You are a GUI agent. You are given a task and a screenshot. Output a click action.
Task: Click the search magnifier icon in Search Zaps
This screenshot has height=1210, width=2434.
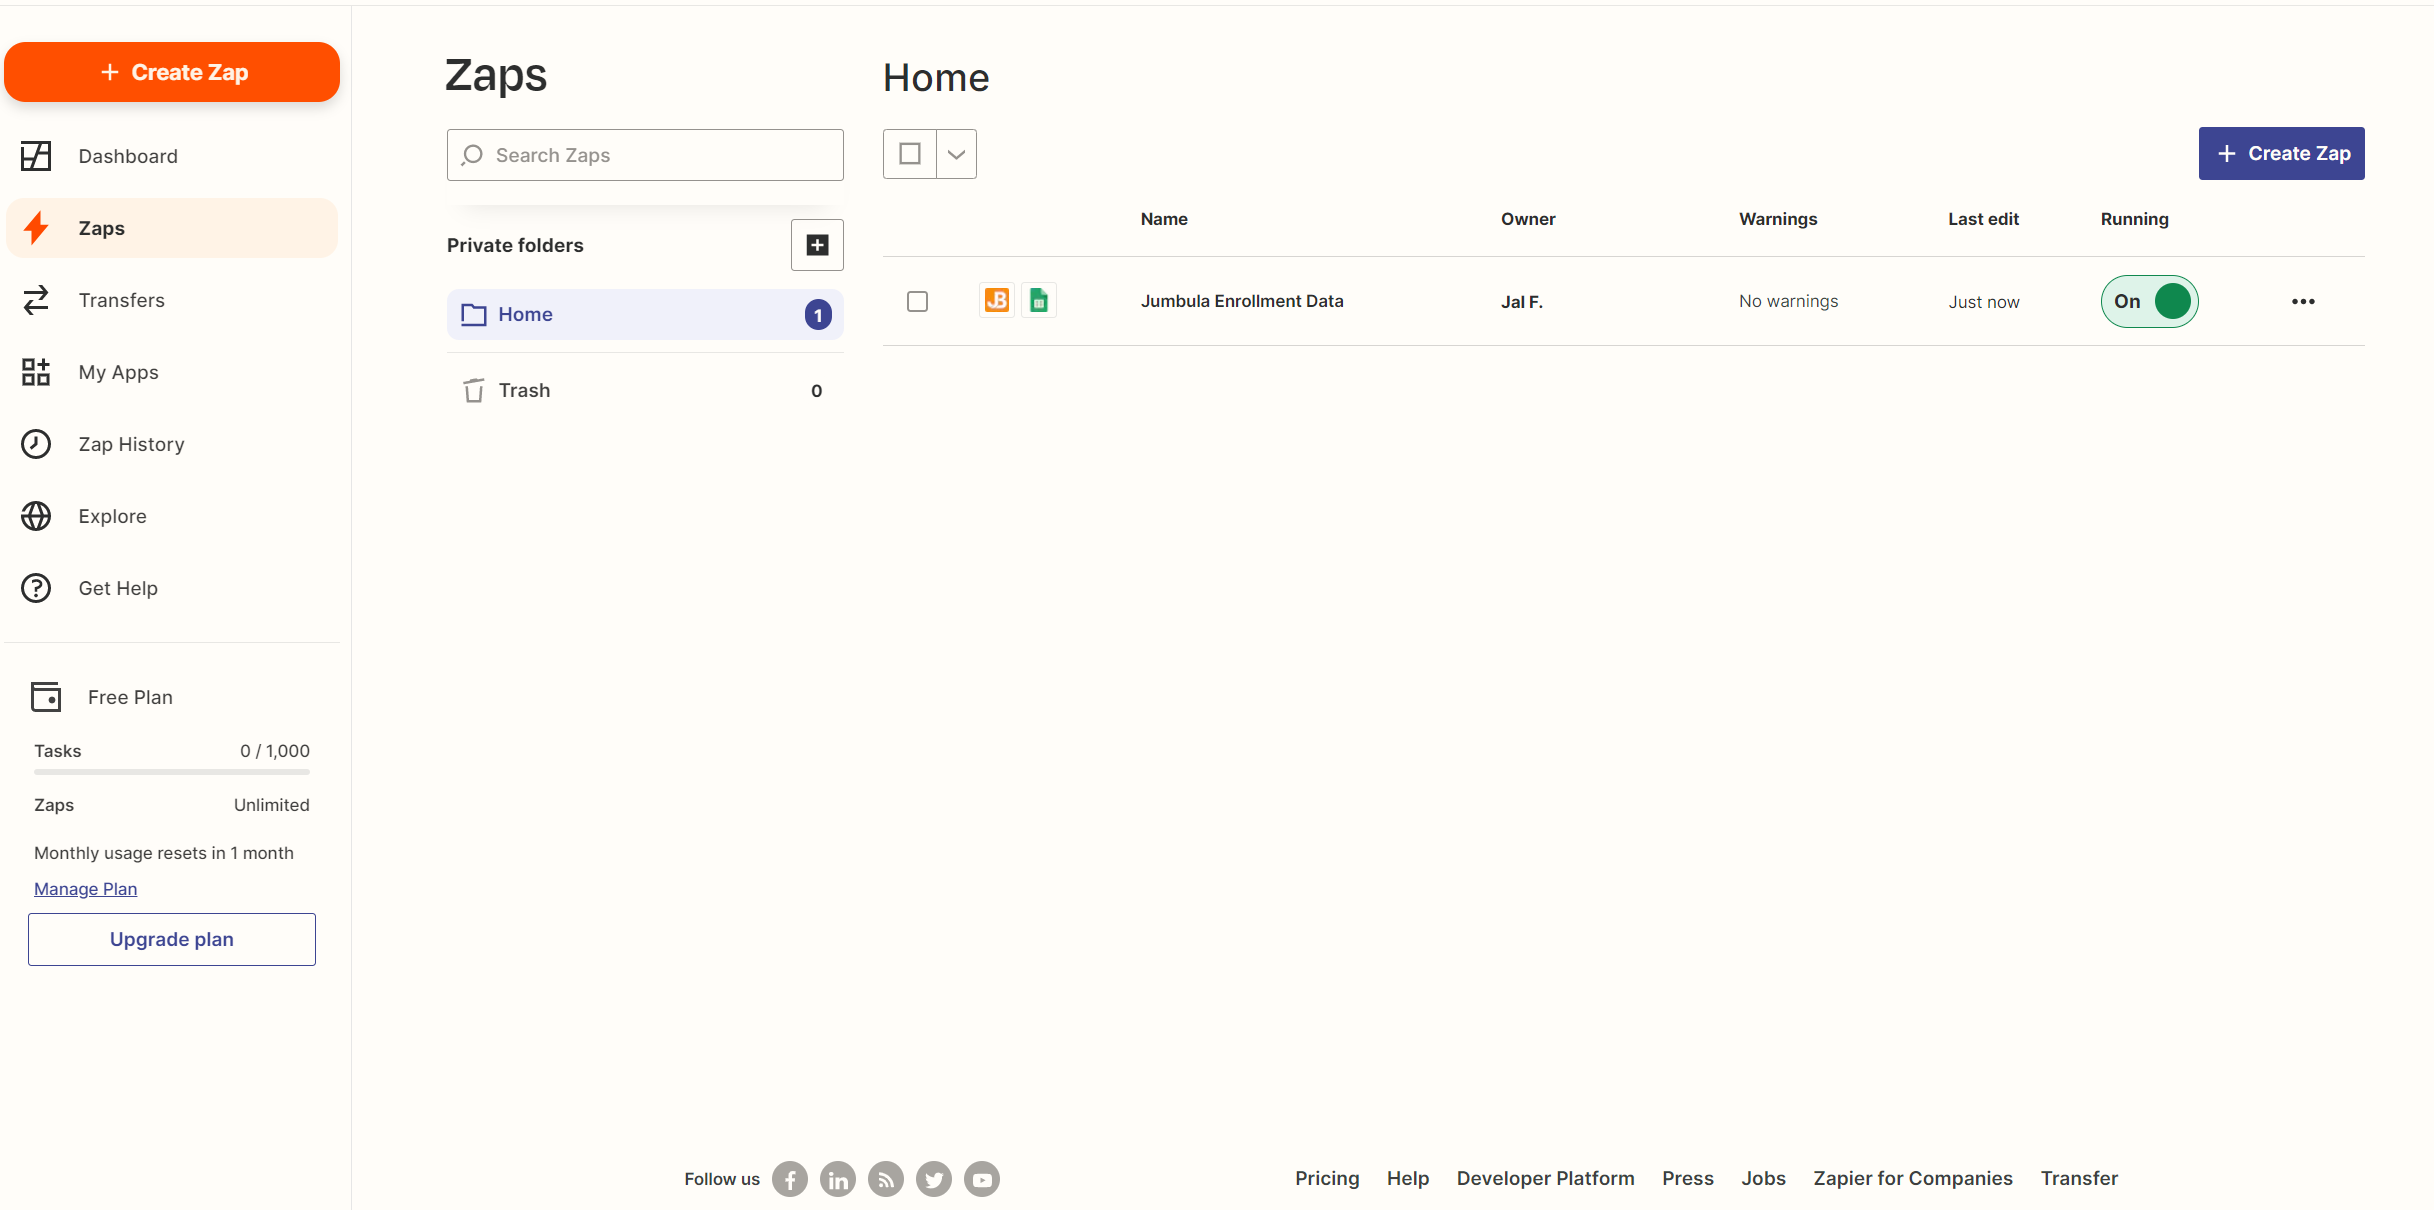pyautogui.click(x=473, y=155)
